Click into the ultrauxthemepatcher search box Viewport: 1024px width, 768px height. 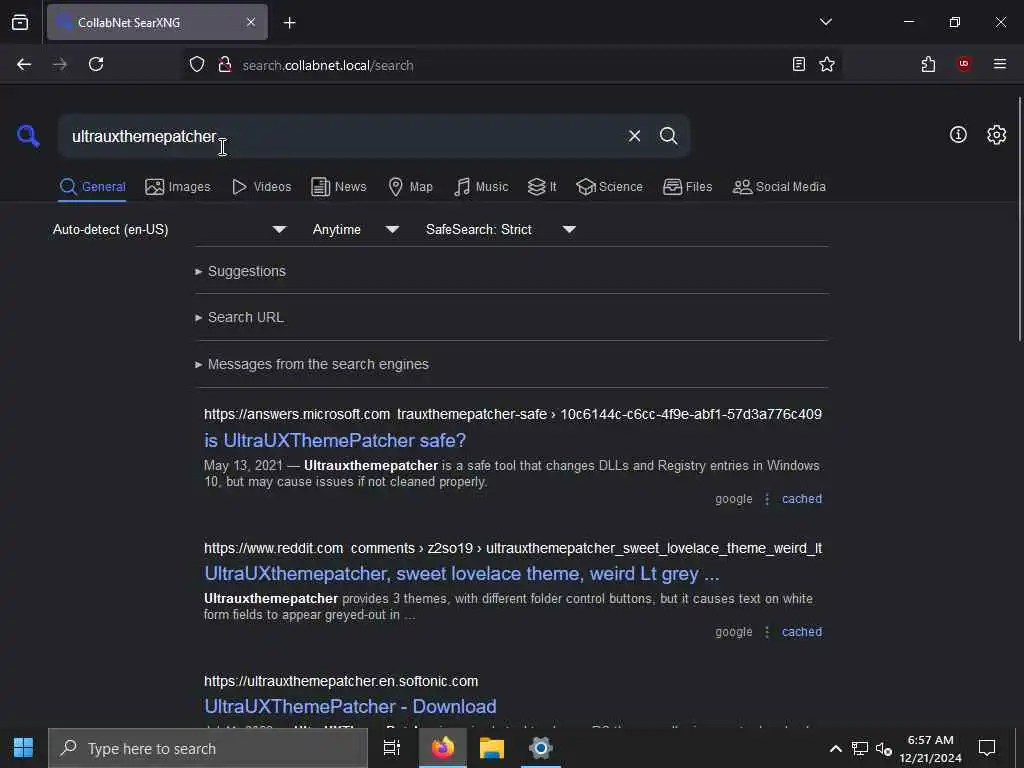(340, 136)
